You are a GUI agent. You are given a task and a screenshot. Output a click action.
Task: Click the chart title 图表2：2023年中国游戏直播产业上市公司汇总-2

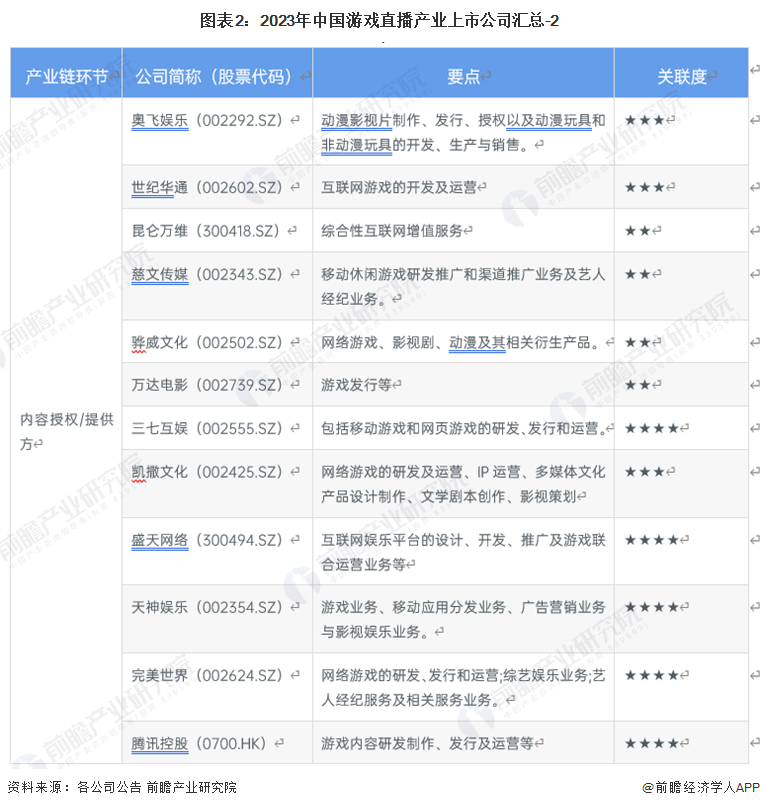(379, 21)
